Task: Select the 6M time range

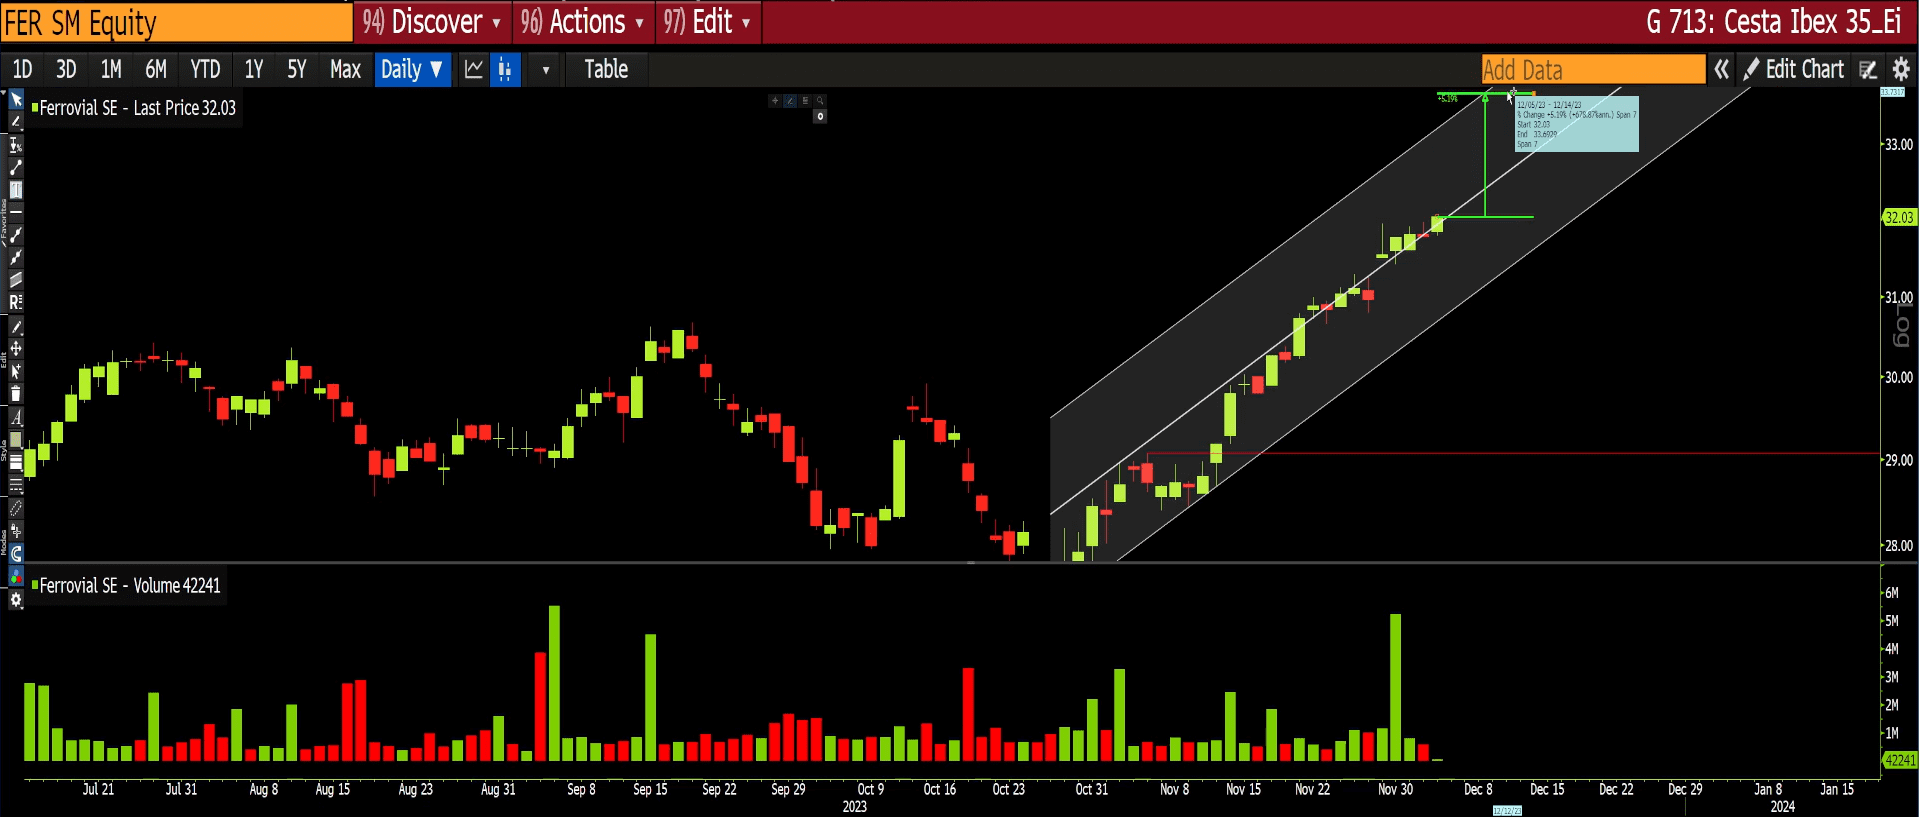Action: point(156,69)
